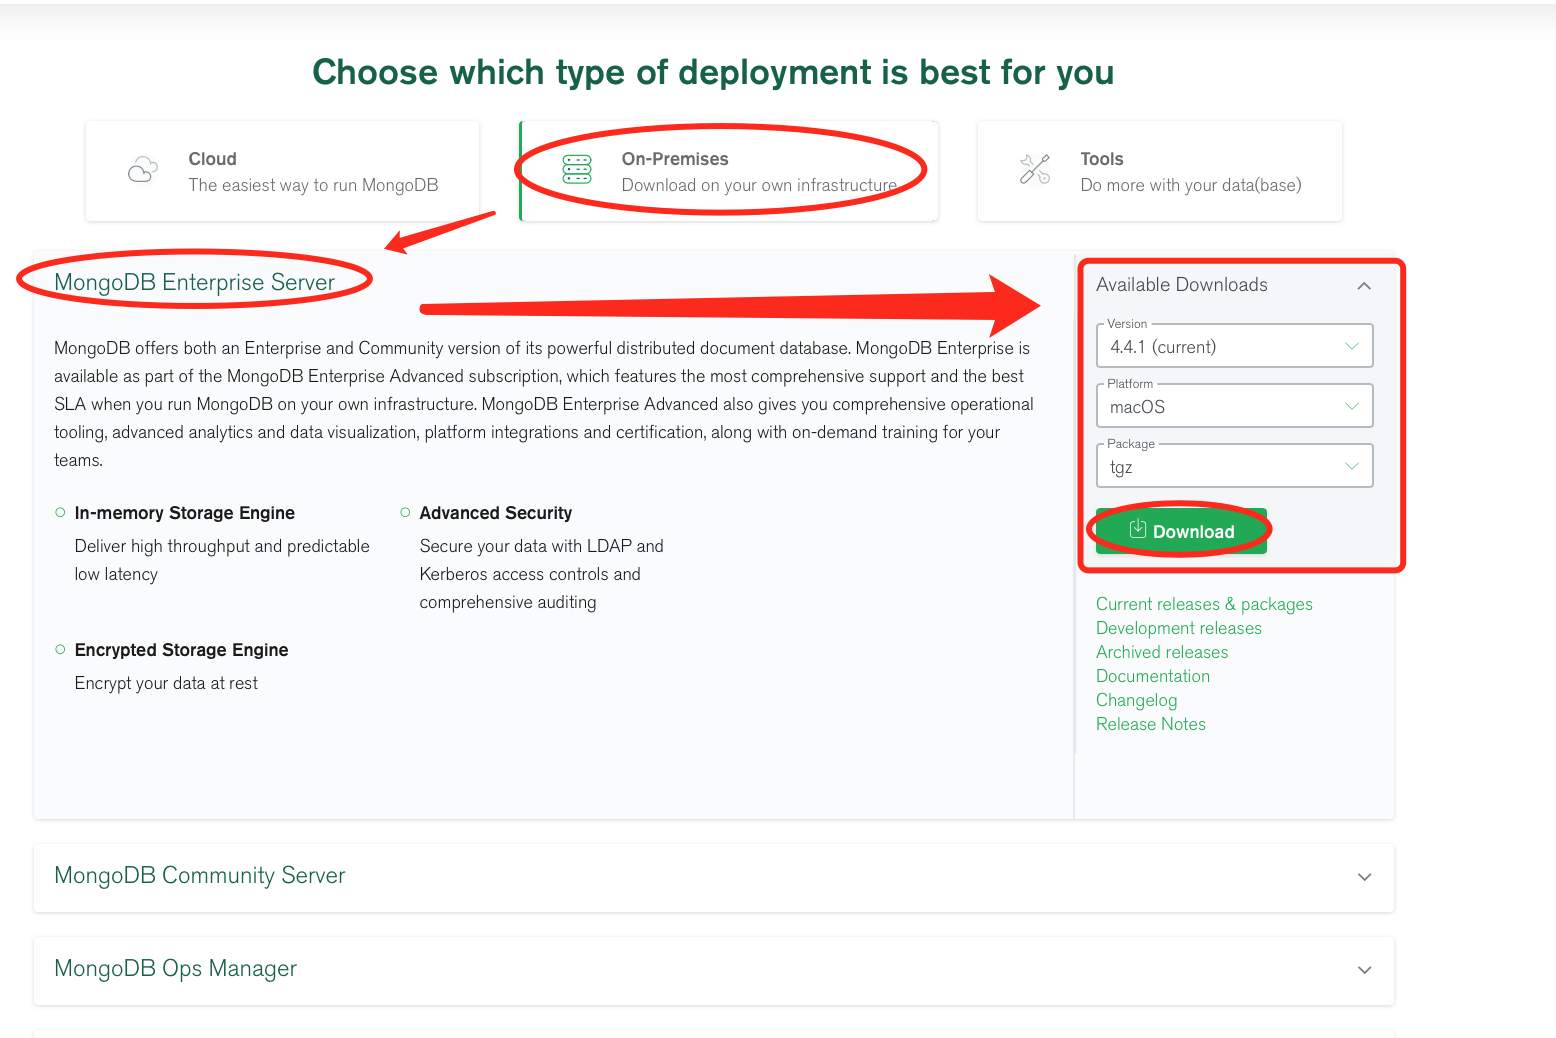This screenshot has width=1556, height=1038.
Task: Open the Package tgz dropdown
Action: pyautogui.click(x=1235, y=466)
